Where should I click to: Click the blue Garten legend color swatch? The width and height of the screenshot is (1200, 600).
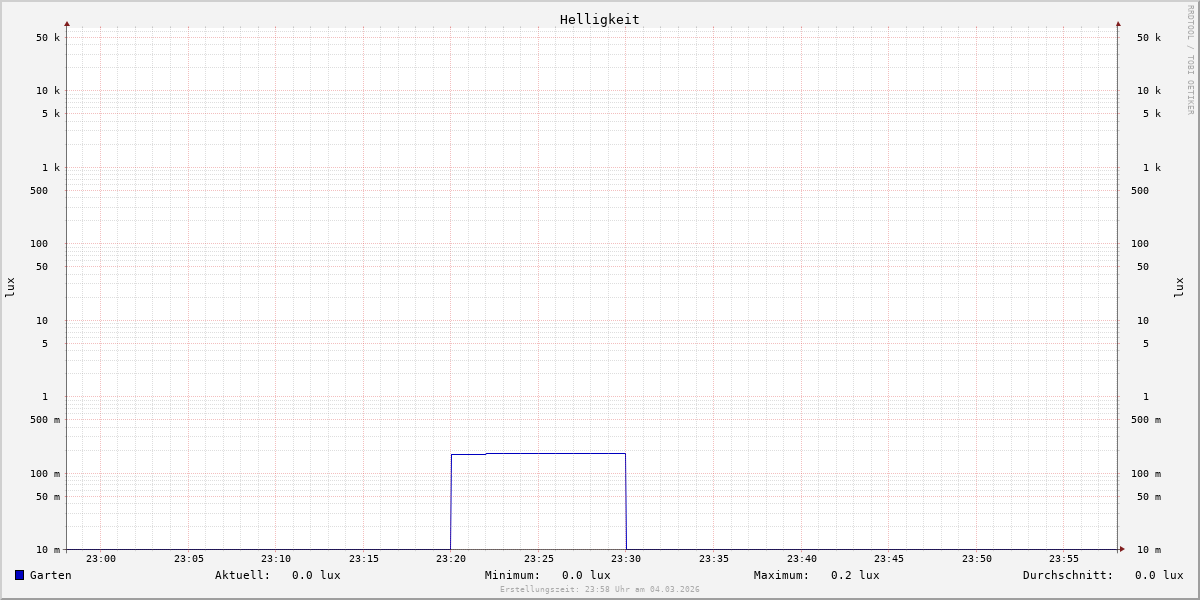(19, 575)
